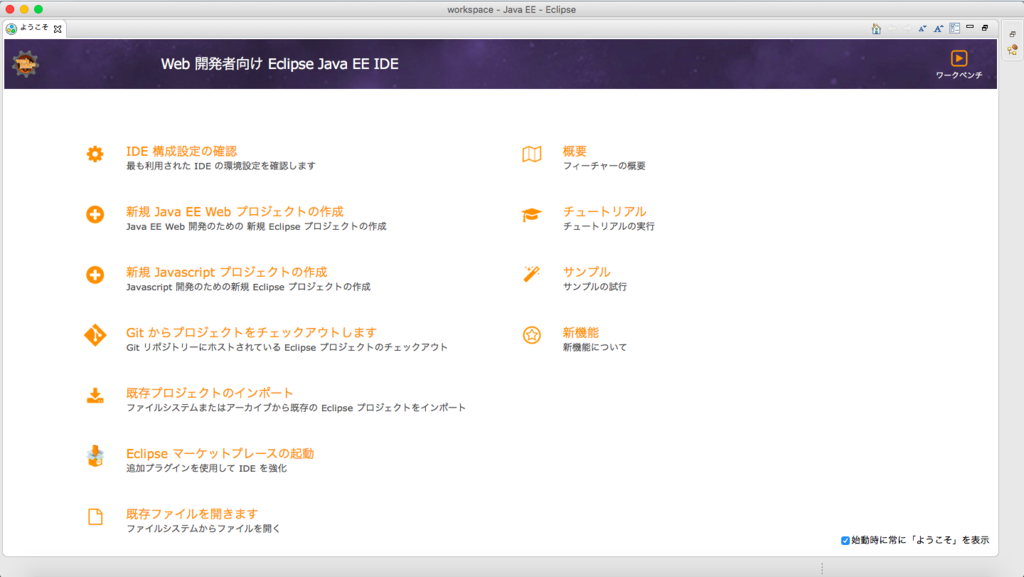Click text Java EE Web 開発のための 新規 Eclipse プロジェクトの作成
The image size is (1024, 577).
pyautogui.click(x=256, y=226)
